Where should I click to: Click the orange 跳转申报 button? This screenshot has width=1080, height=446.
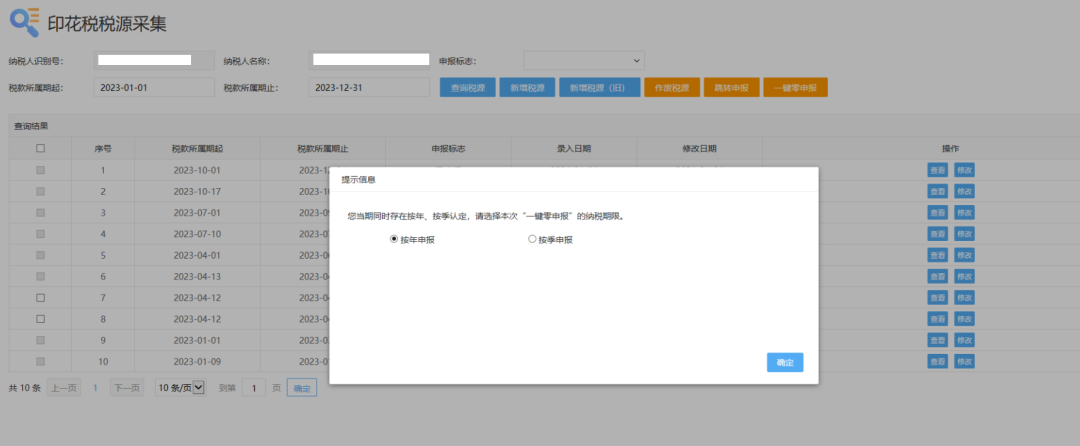coord(731,88)
